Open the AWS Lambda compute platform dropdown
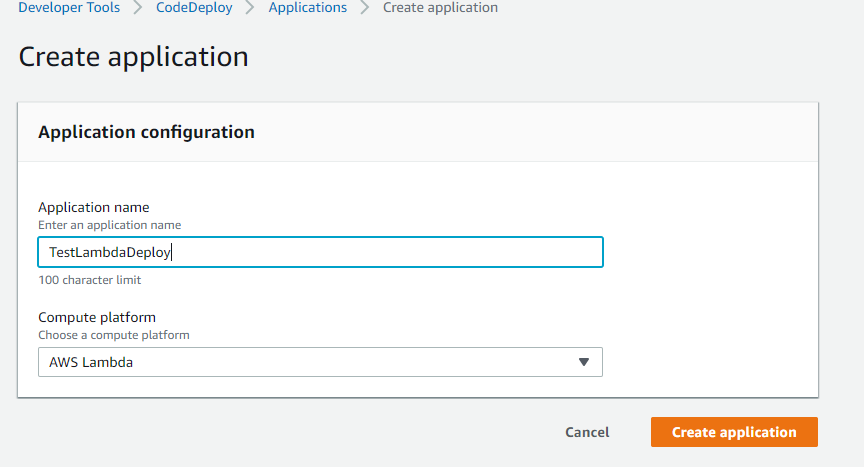This screenshot has width=864, height=467. point(320,362)
